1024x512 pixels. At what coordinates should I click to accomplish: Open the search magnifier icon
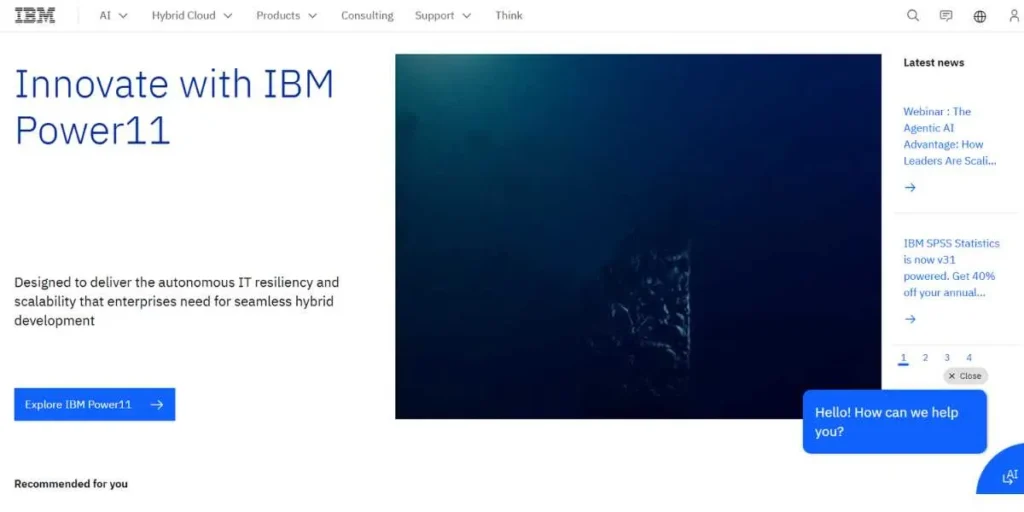[913, 16]
